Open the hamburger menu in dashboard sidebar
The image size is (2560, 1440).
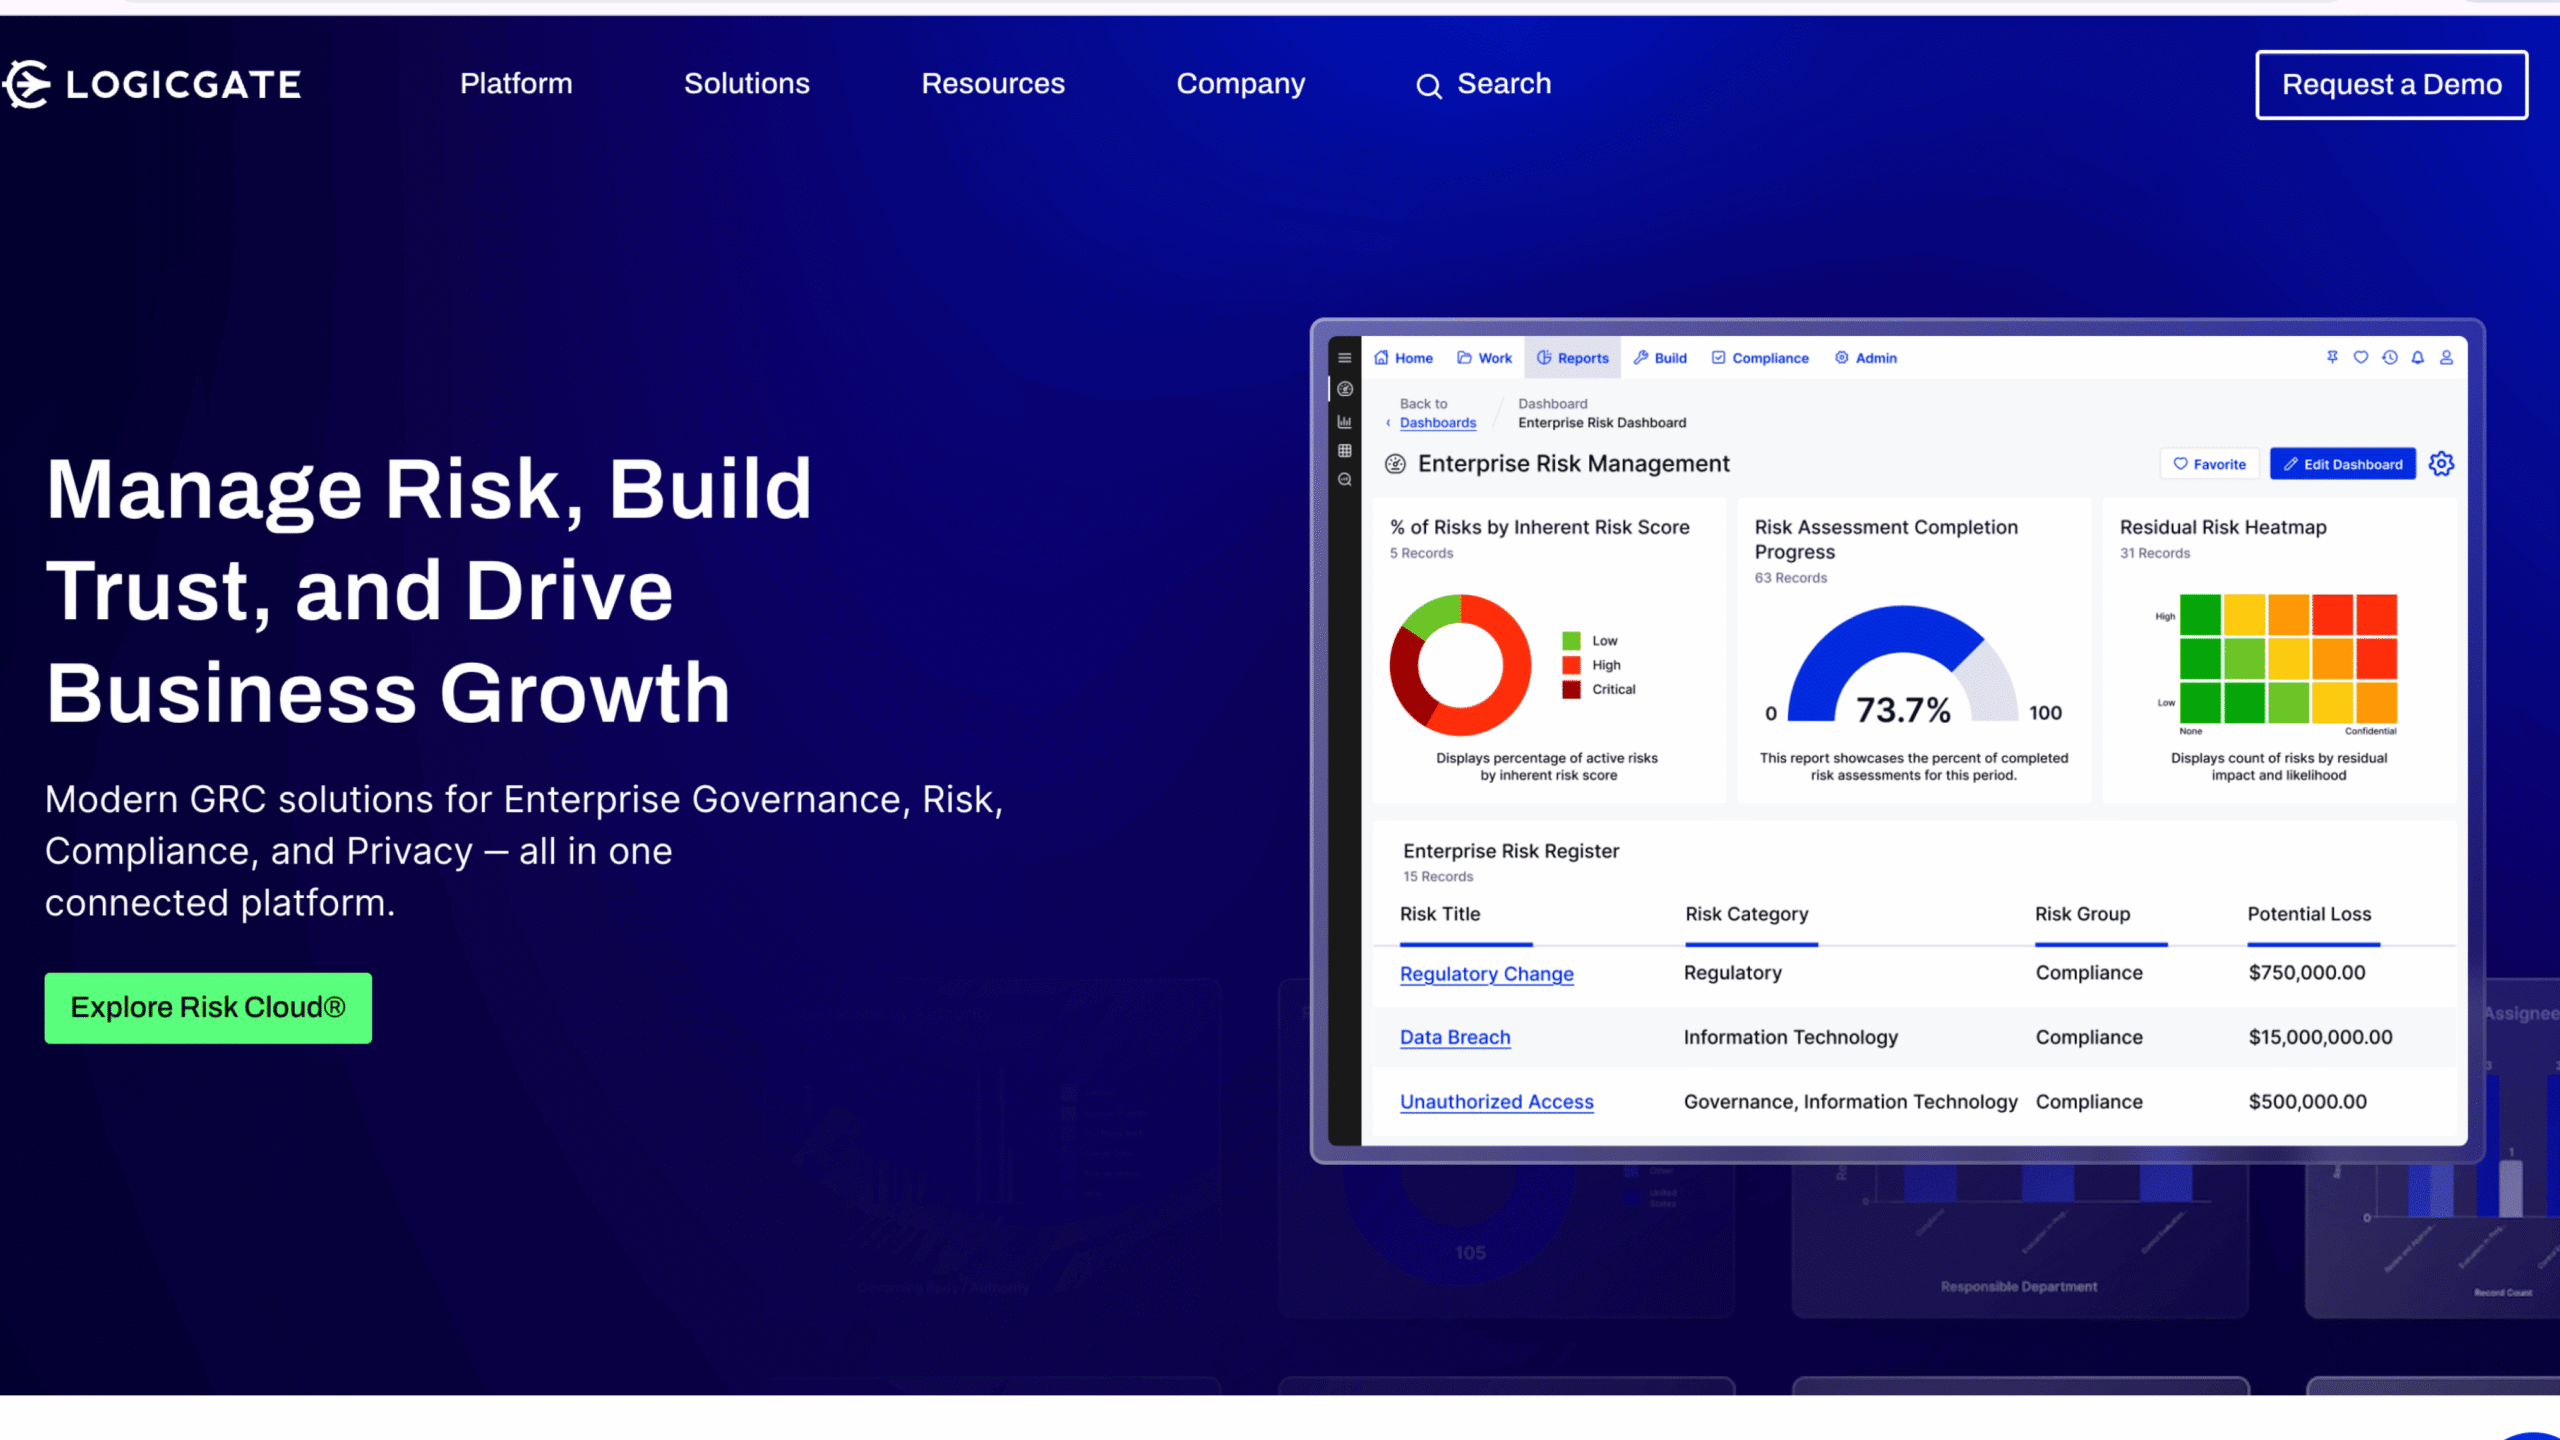pos(1344,357)
